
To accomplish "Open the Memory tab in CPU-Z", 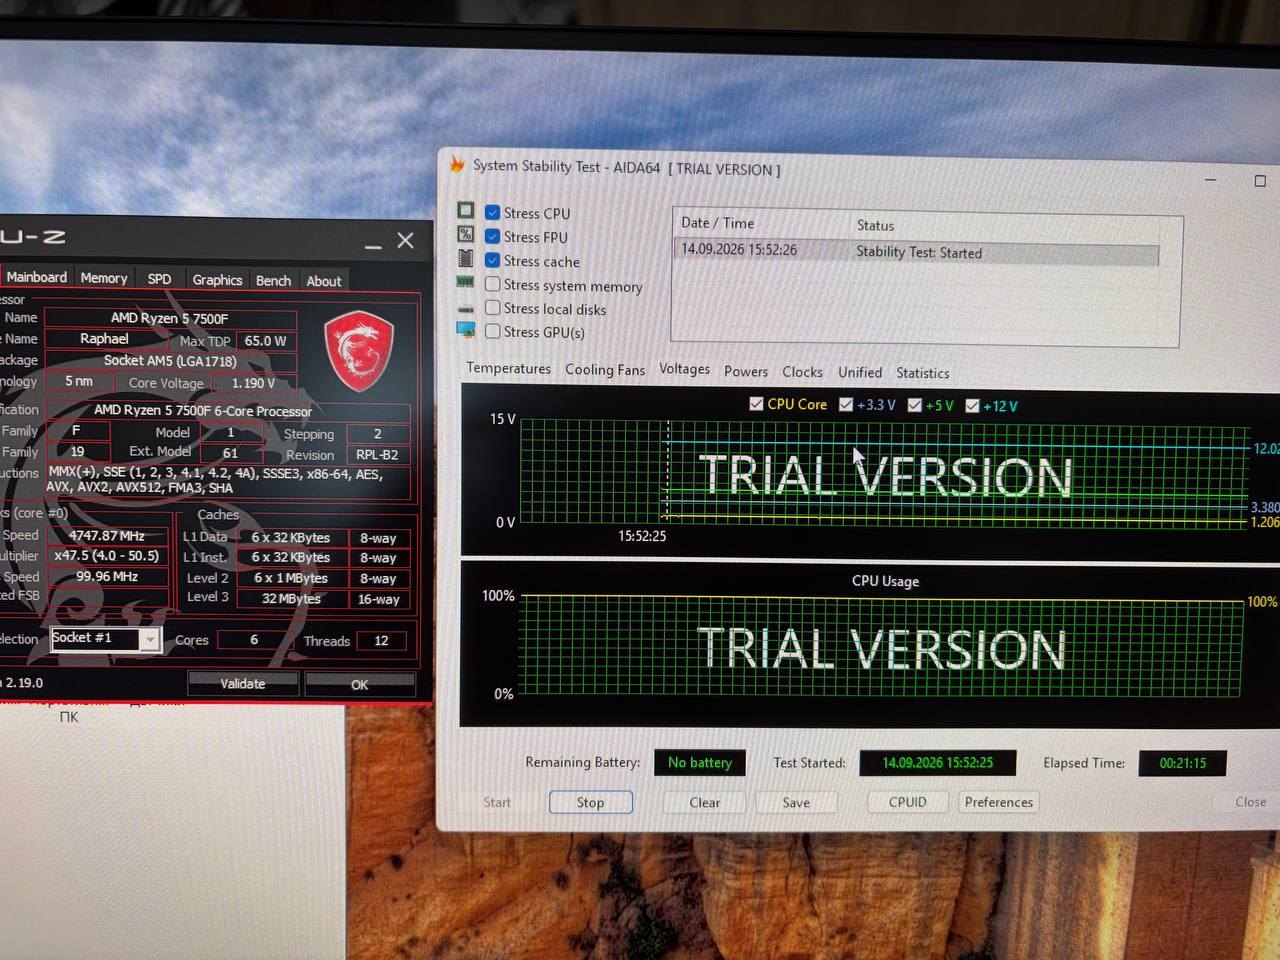I will pos(104,278).
